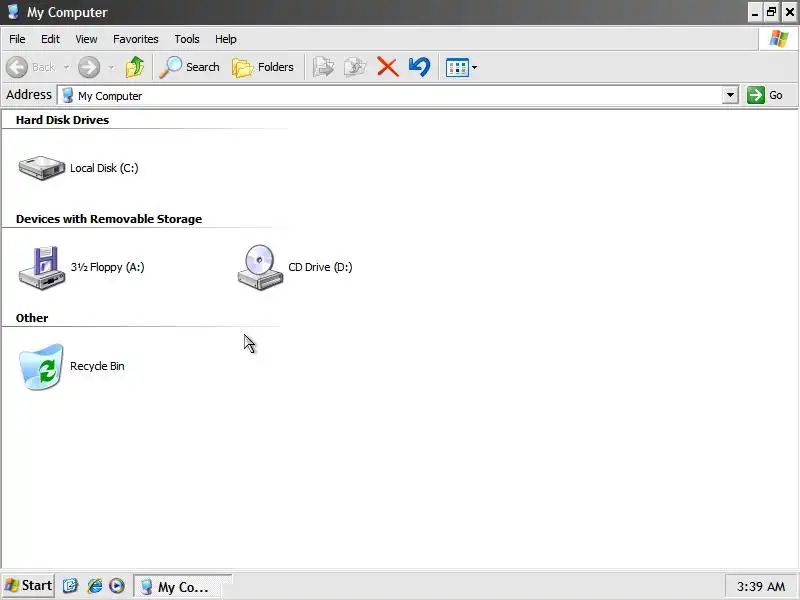Open the Favorites menu
800x600 pixels.
click(136, 39)
